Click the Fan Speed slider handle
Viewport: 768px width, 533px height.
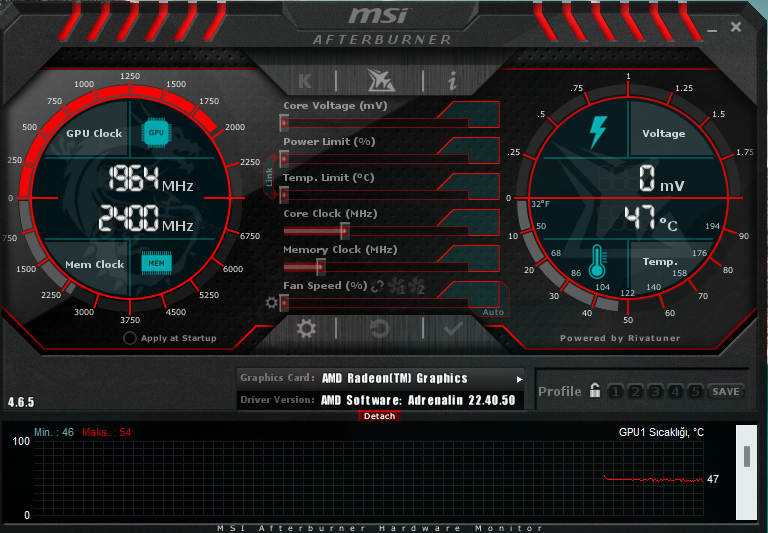coord(284,303)
